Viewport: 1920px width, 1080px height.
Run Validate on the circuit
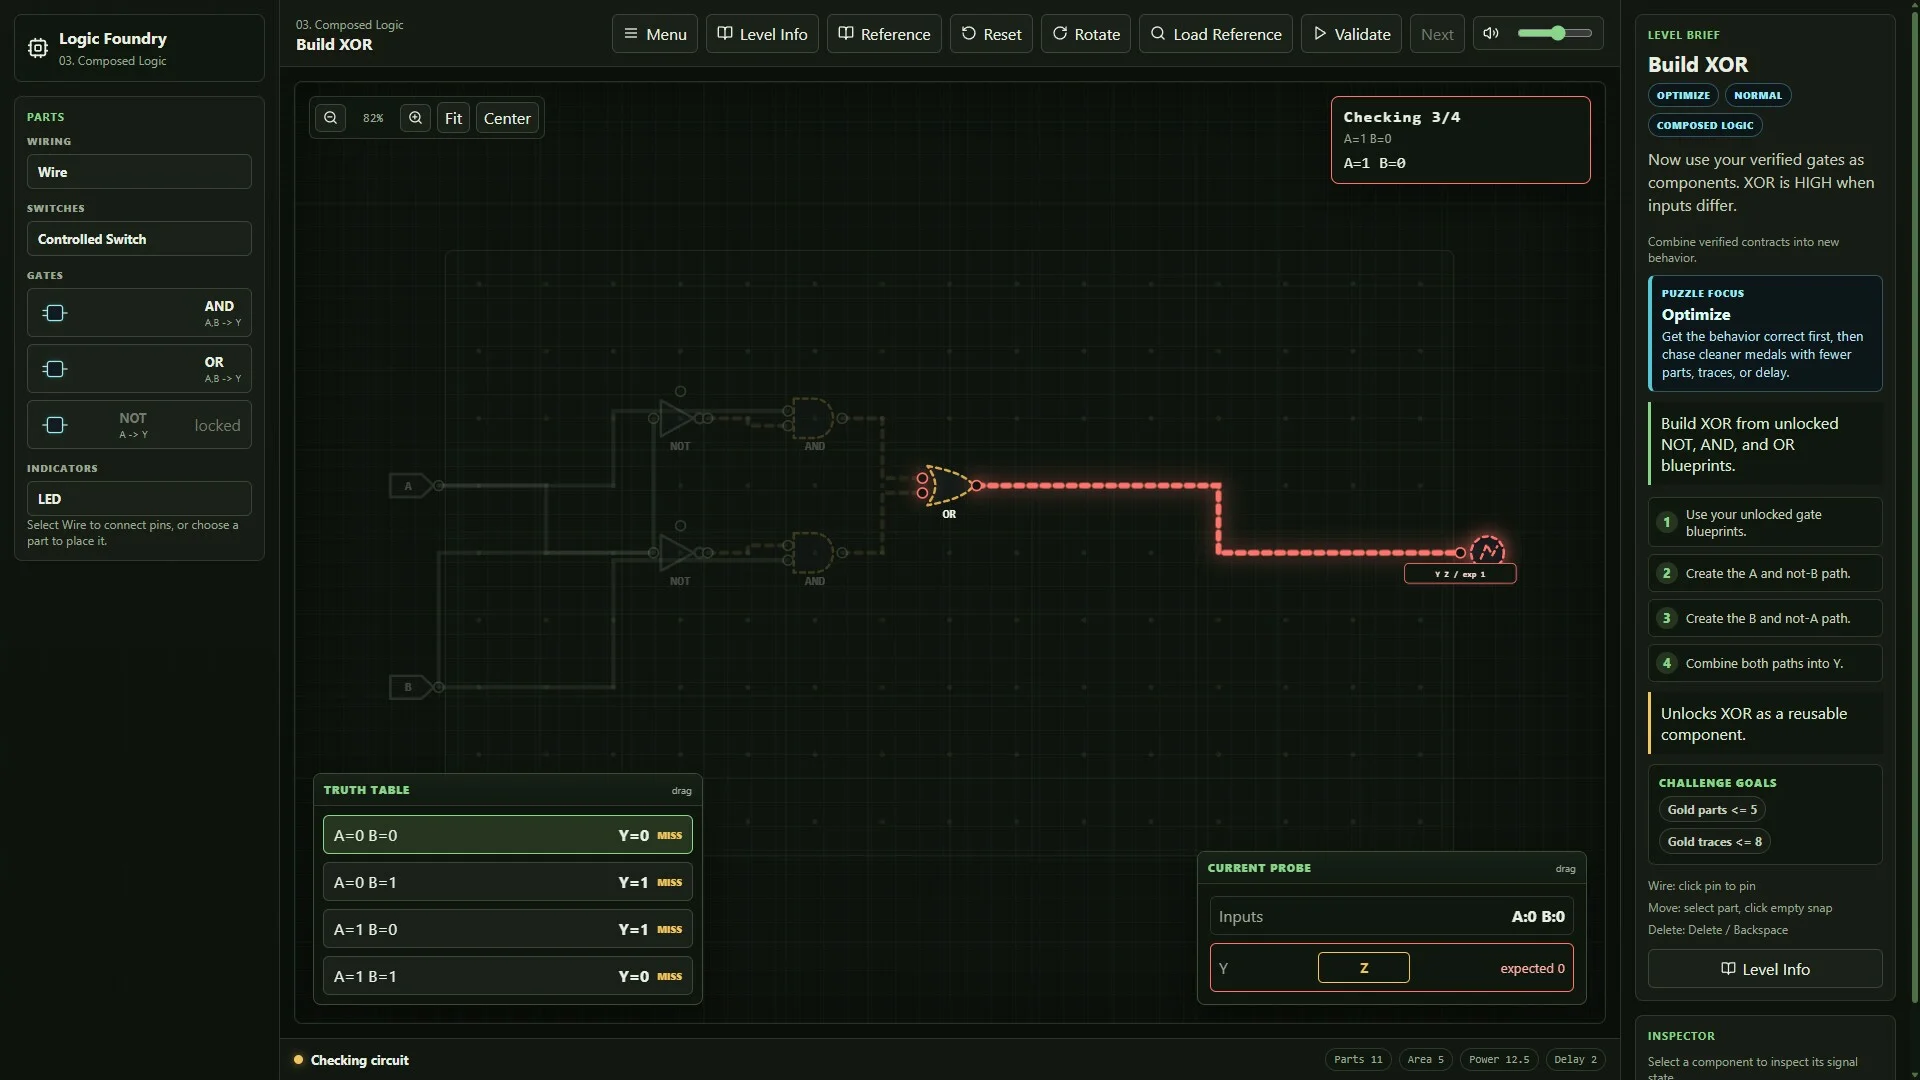pos(1351,34)
